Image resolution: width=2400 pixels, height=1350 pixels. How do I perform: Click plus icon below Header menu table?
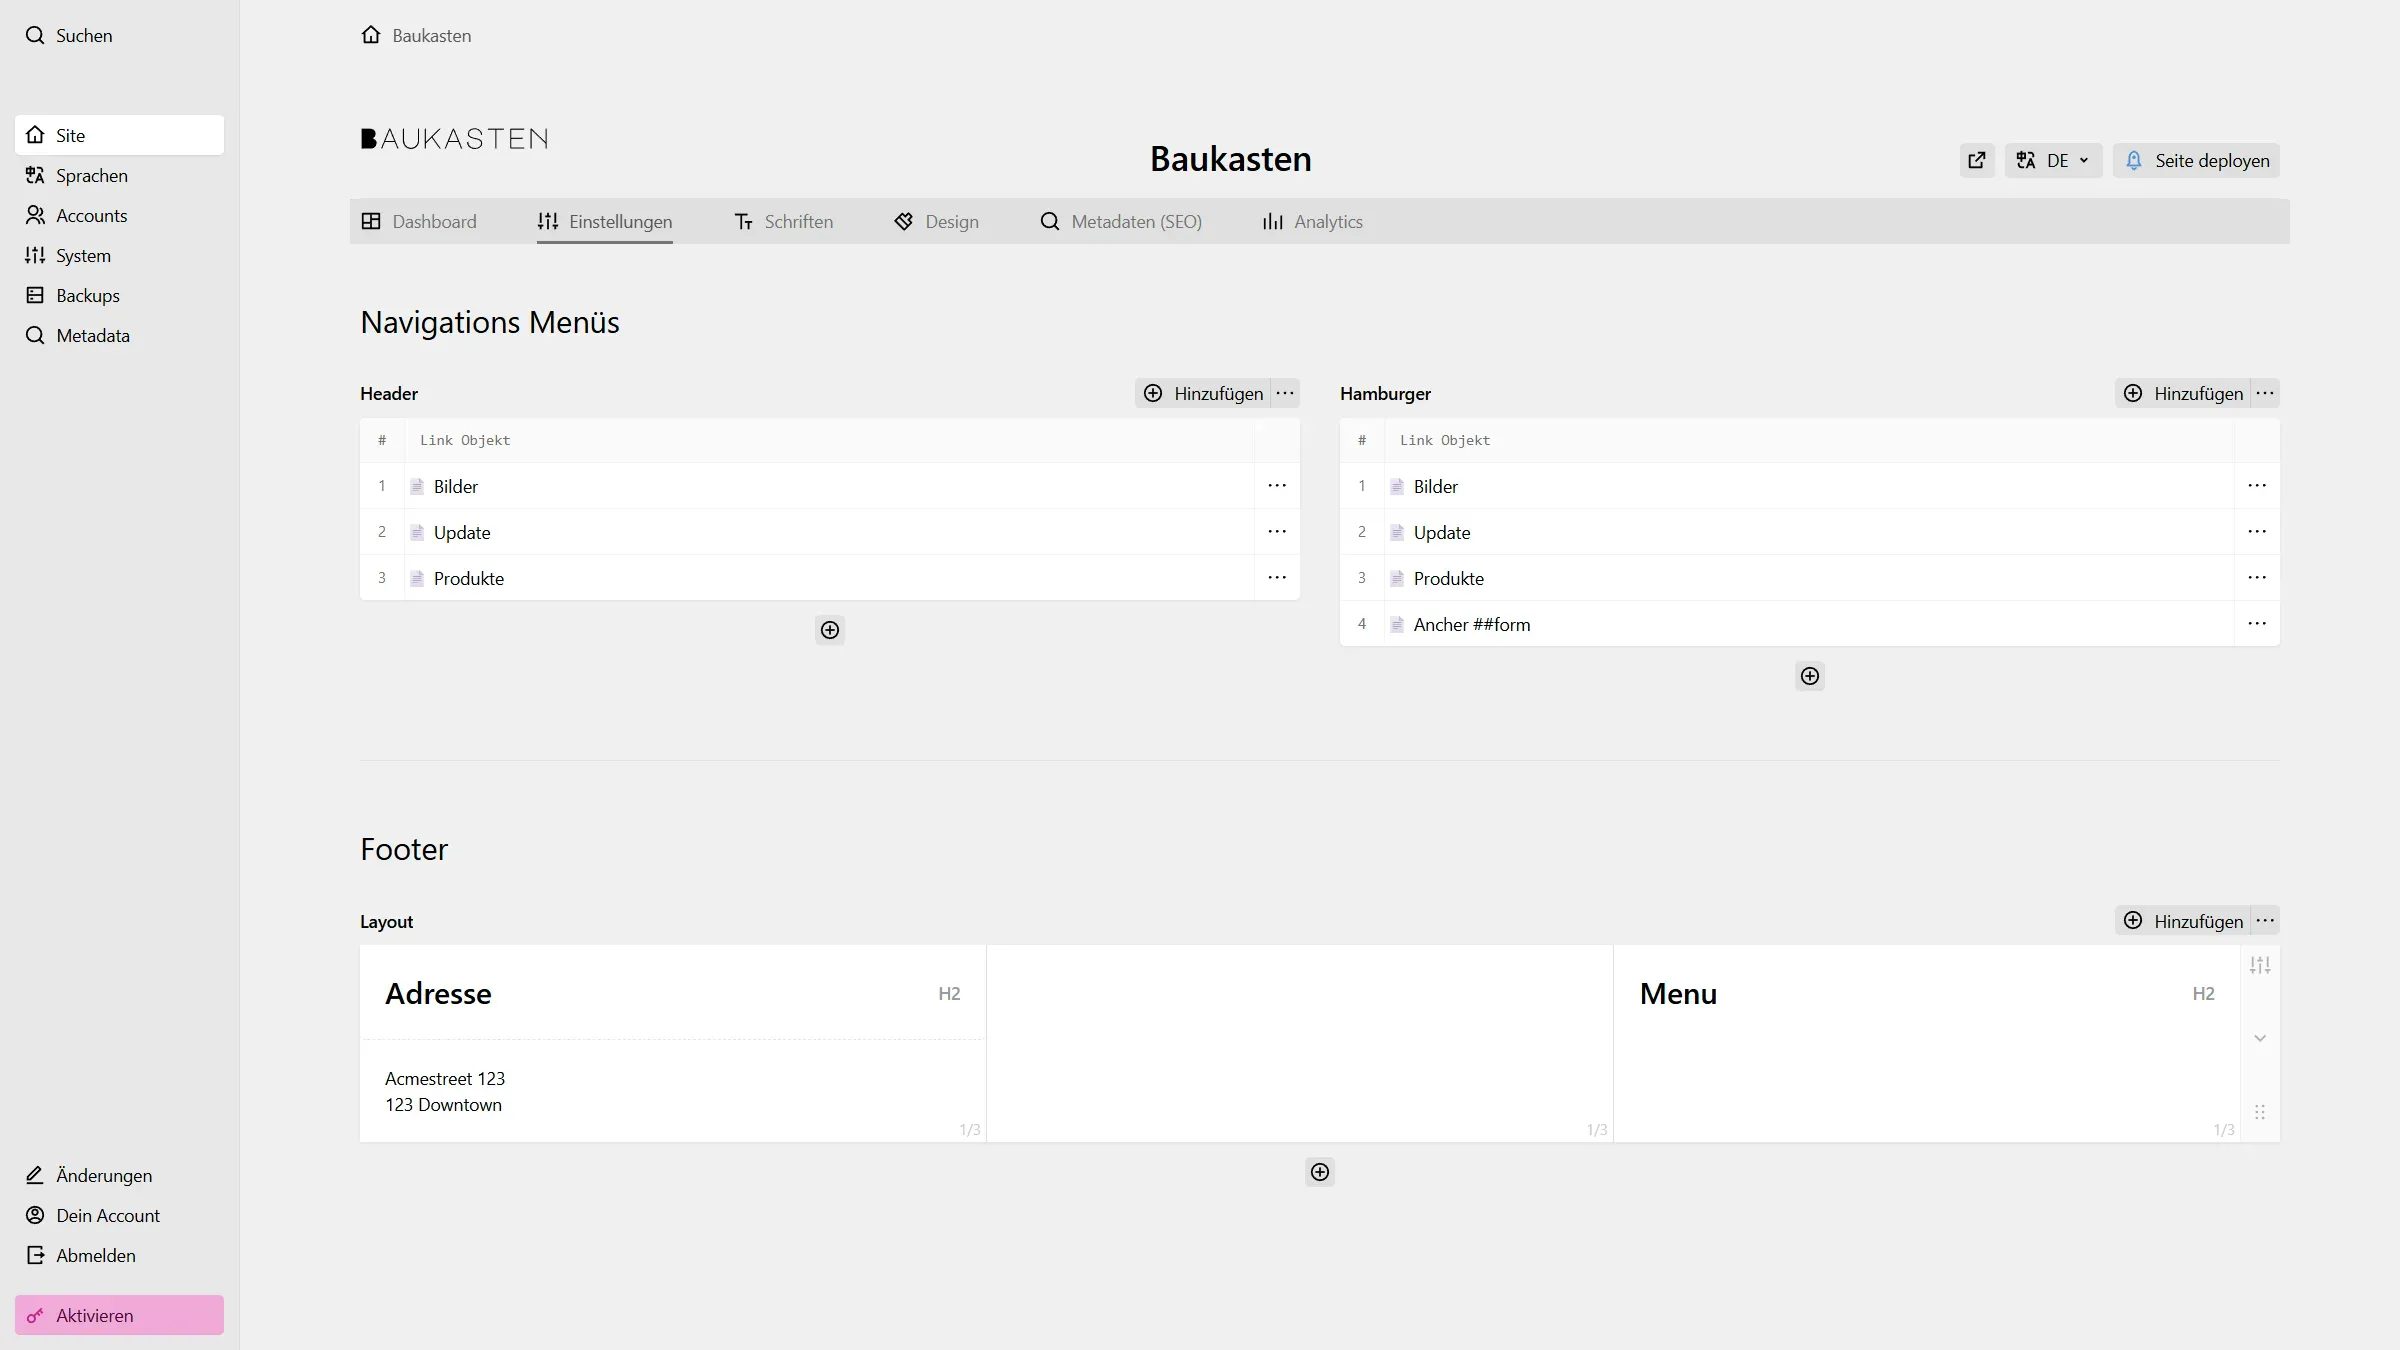tap(830, 630)
